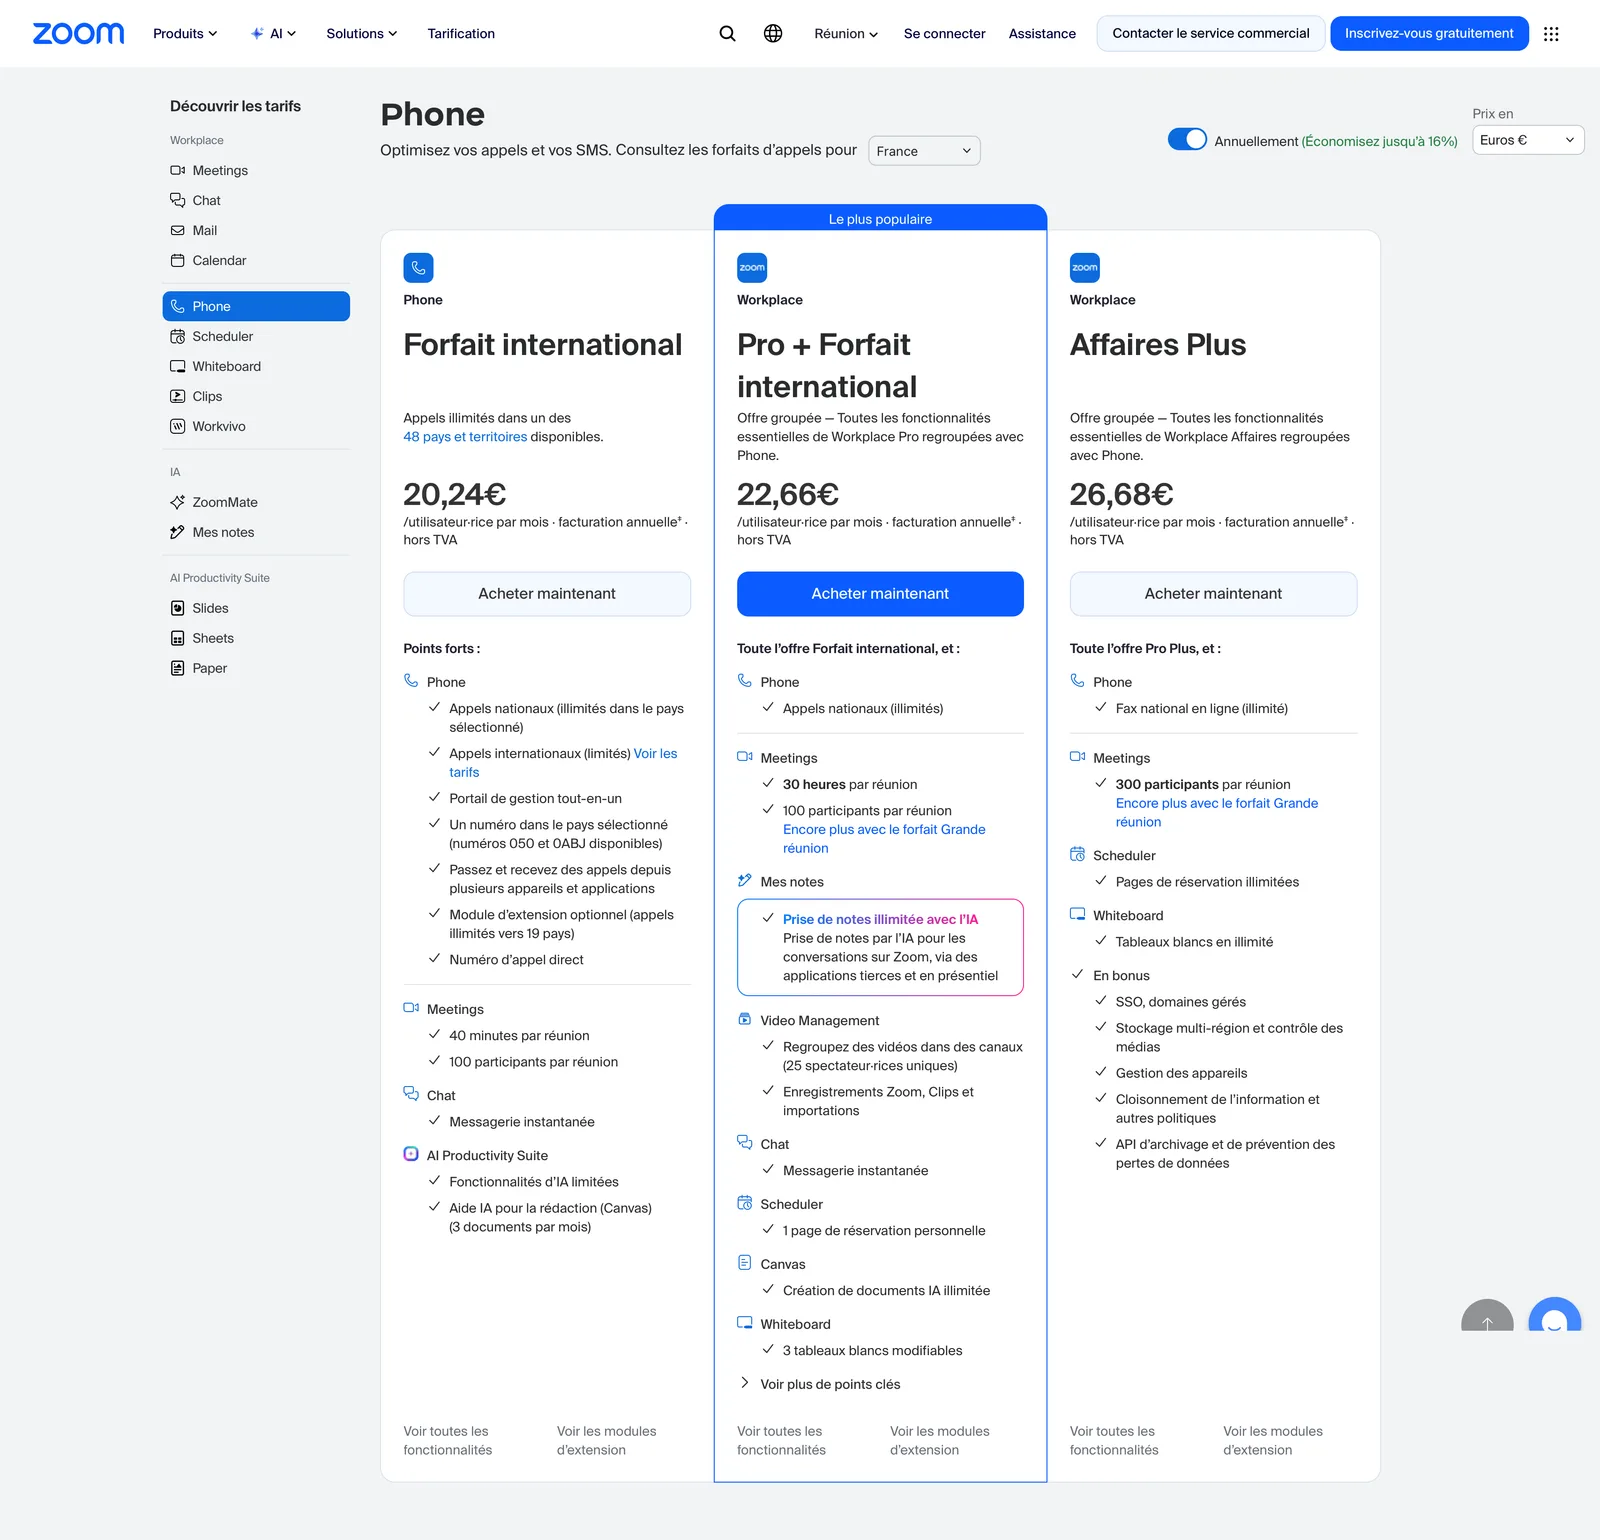Open Paper in the sidebar

(x=256, y=669)
